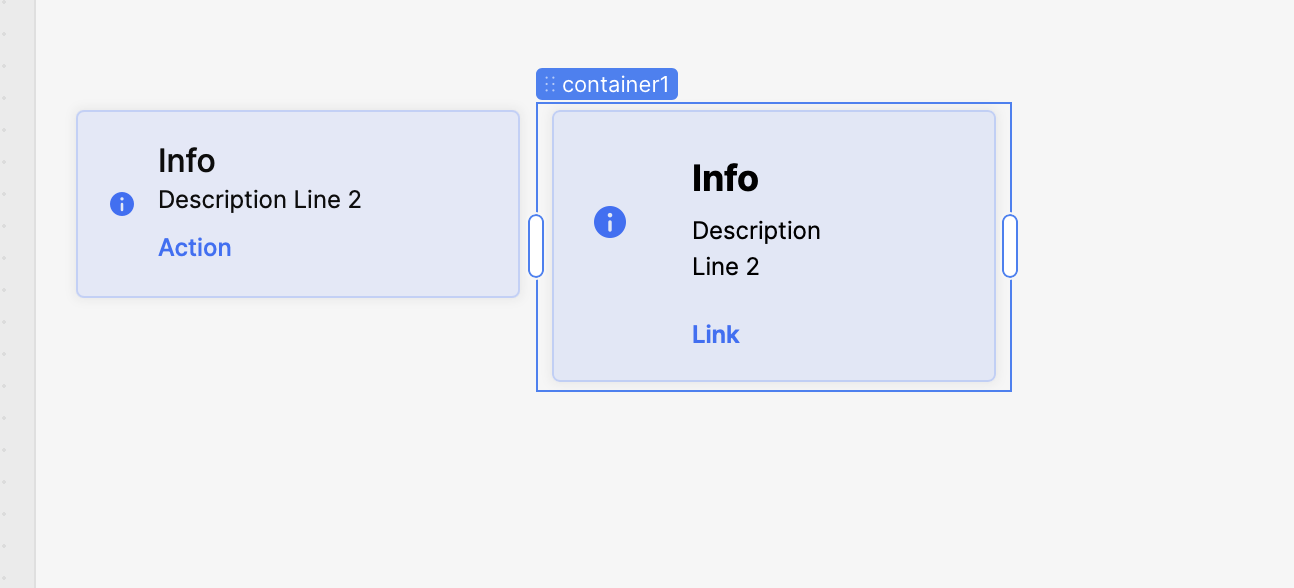Click the 'Description Line 2' text in left card
This screenshot has height=588, width=1294.
pyautogui.click(x=259, y=200)
